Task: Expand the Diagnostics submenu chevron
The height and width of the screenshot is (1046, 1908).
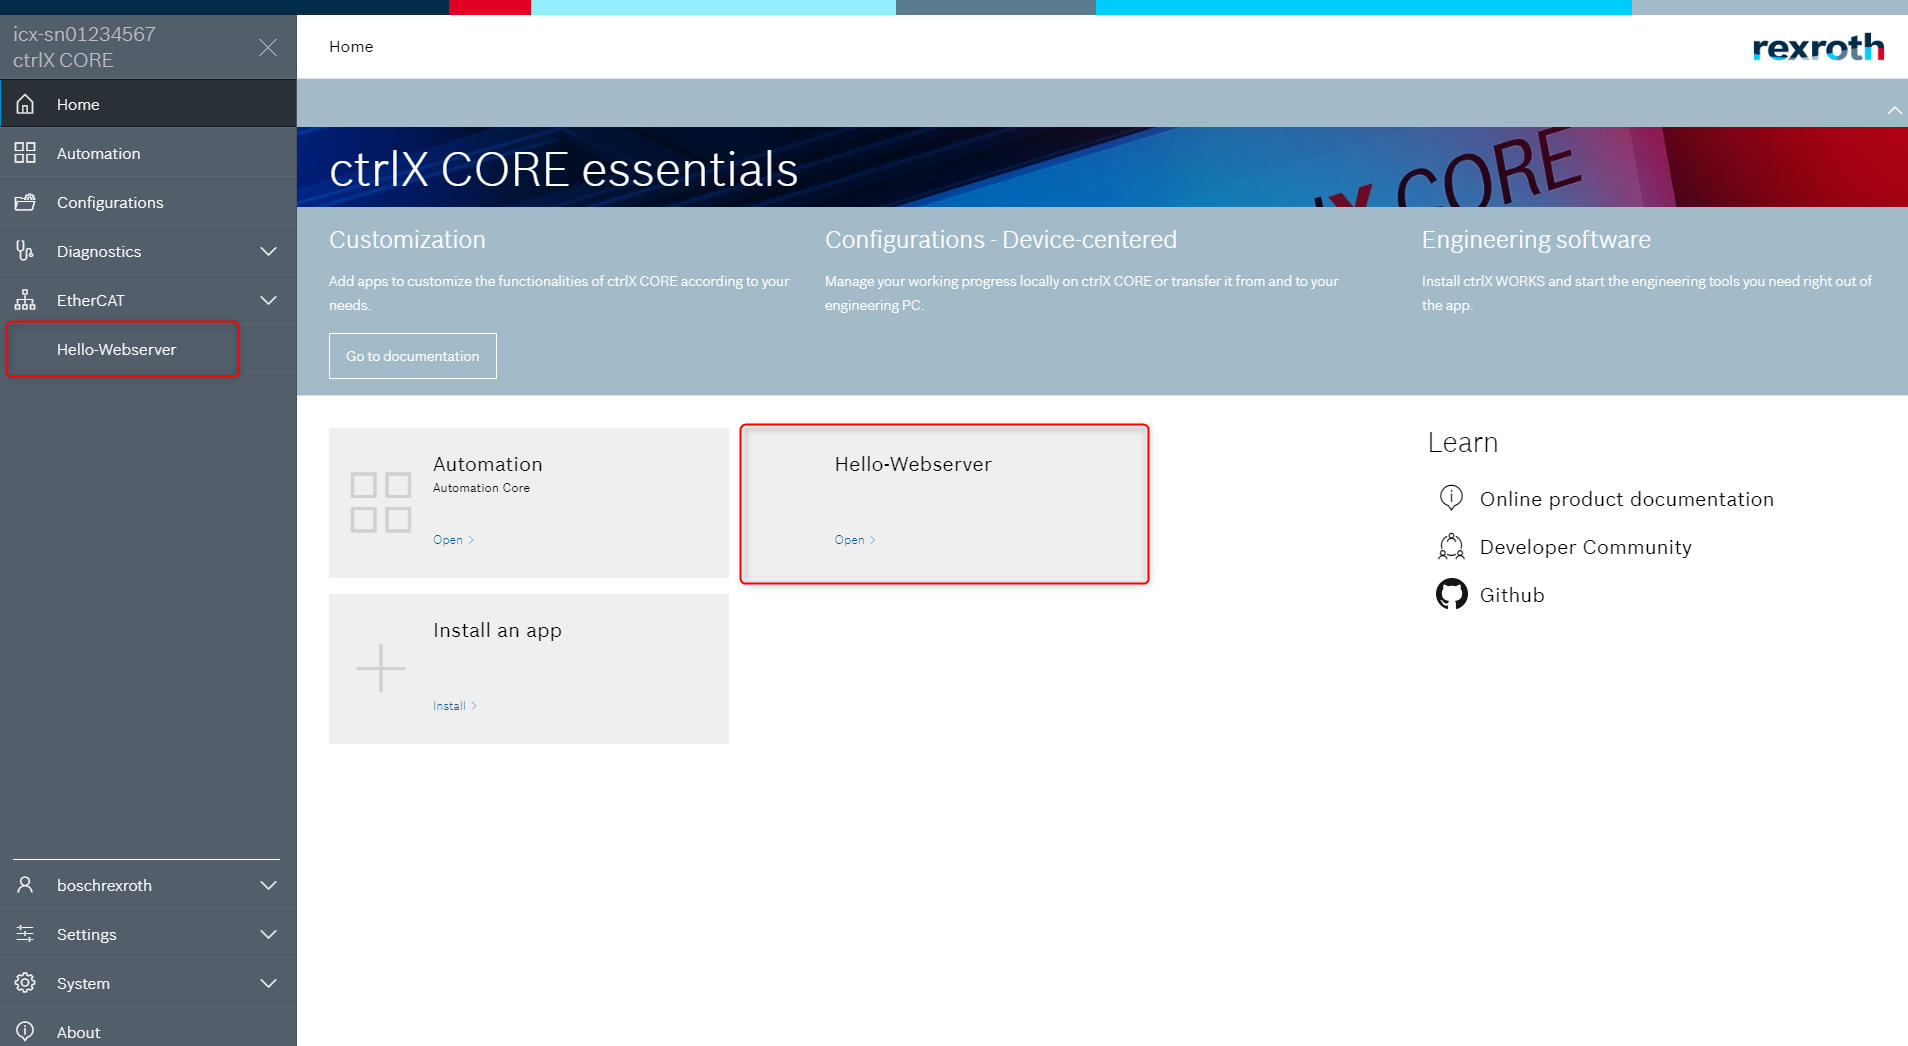Action: 268,251
